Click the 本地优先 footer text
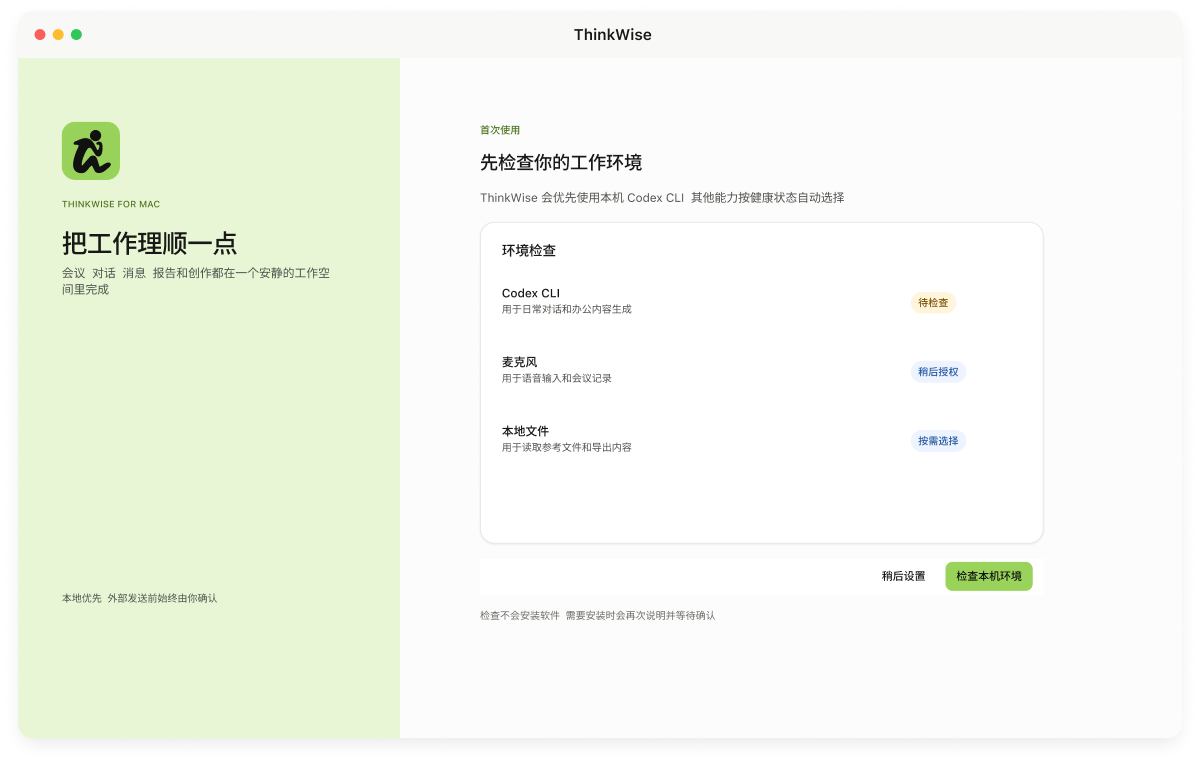 pyautogui.click(x=140, y=598)
